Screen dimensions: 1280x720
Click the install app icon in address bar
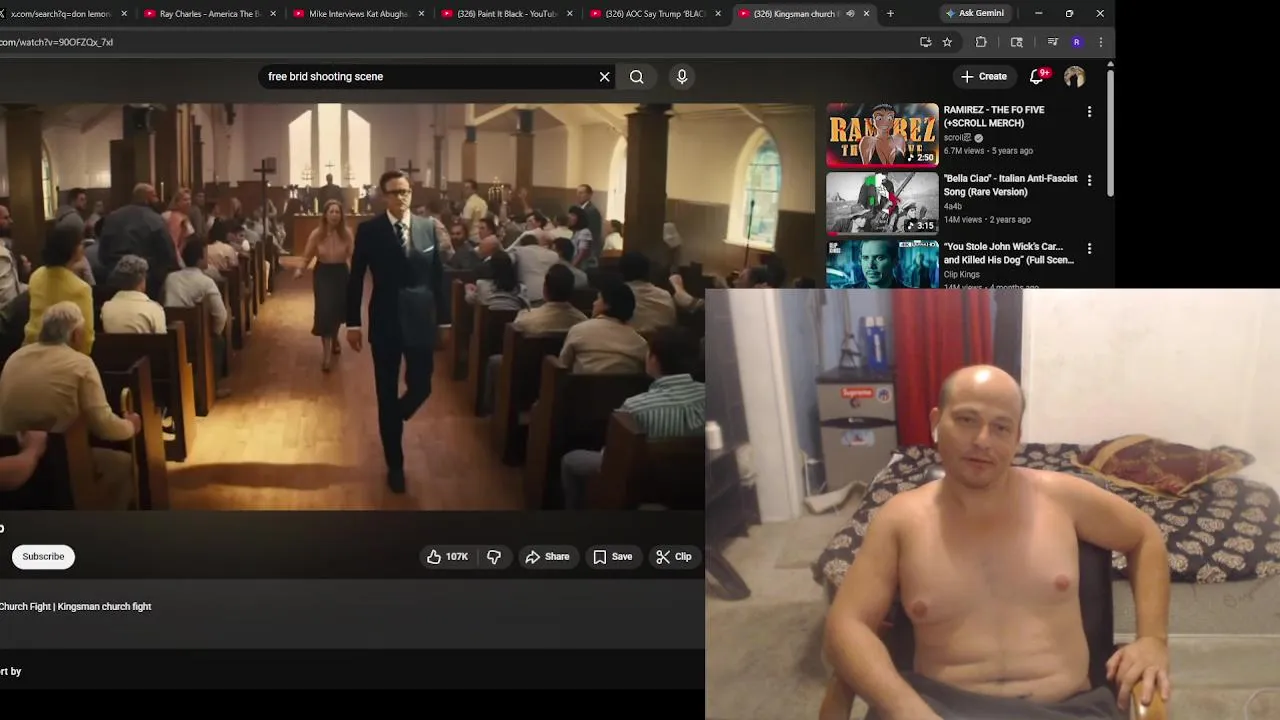(925, 42)
